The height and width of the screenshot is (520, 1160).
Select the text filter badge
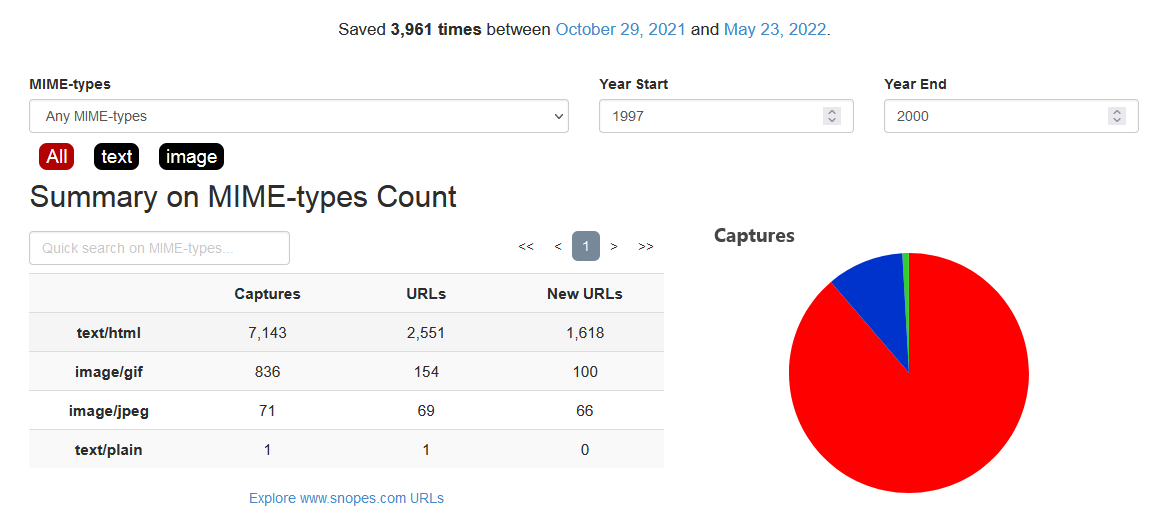coord(116,157)
